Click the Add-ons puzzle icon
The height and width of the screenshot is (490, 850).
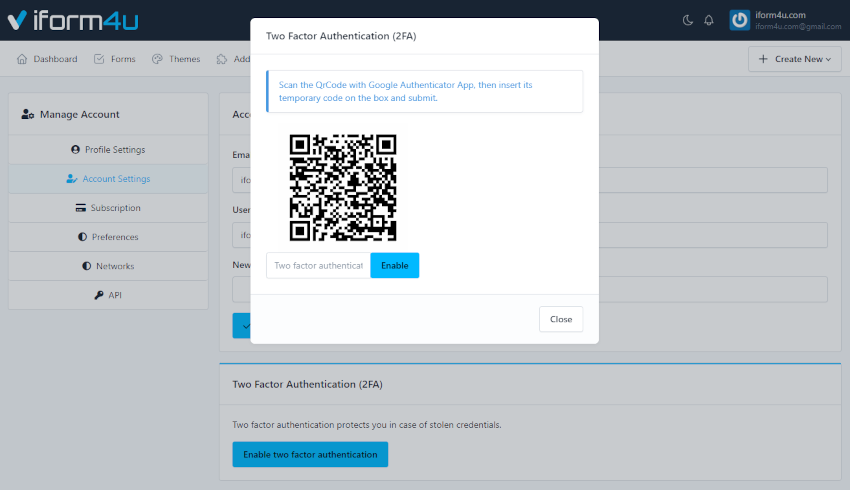(x=222, y=59)
